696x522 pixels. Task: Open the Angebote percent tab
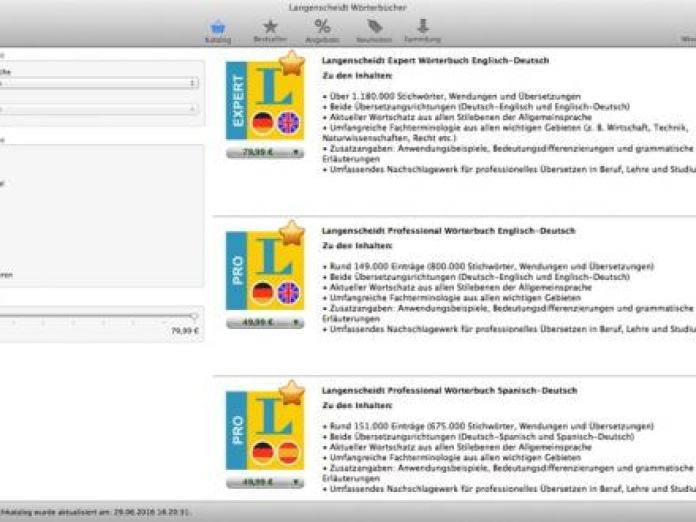(322, 31)
